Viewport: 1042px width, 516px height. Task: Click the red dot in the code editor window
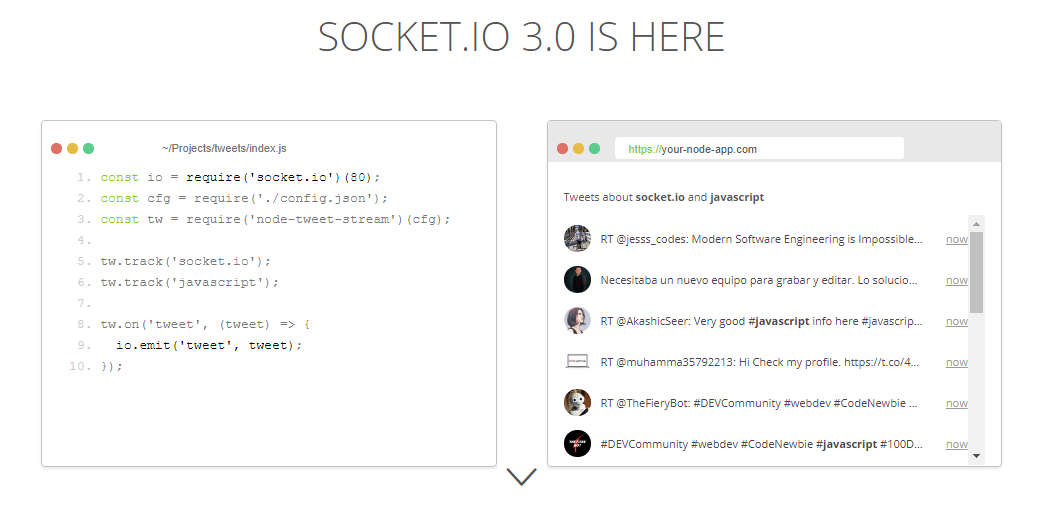coord(56,148)
